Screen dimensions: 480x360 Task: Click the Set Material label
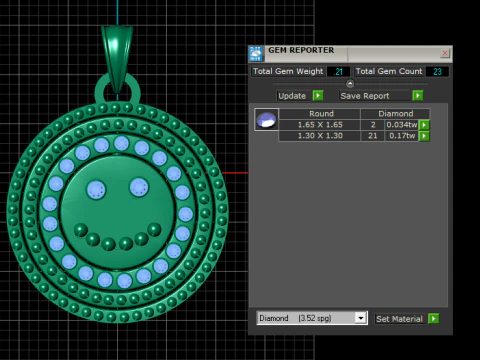(399, 319)
